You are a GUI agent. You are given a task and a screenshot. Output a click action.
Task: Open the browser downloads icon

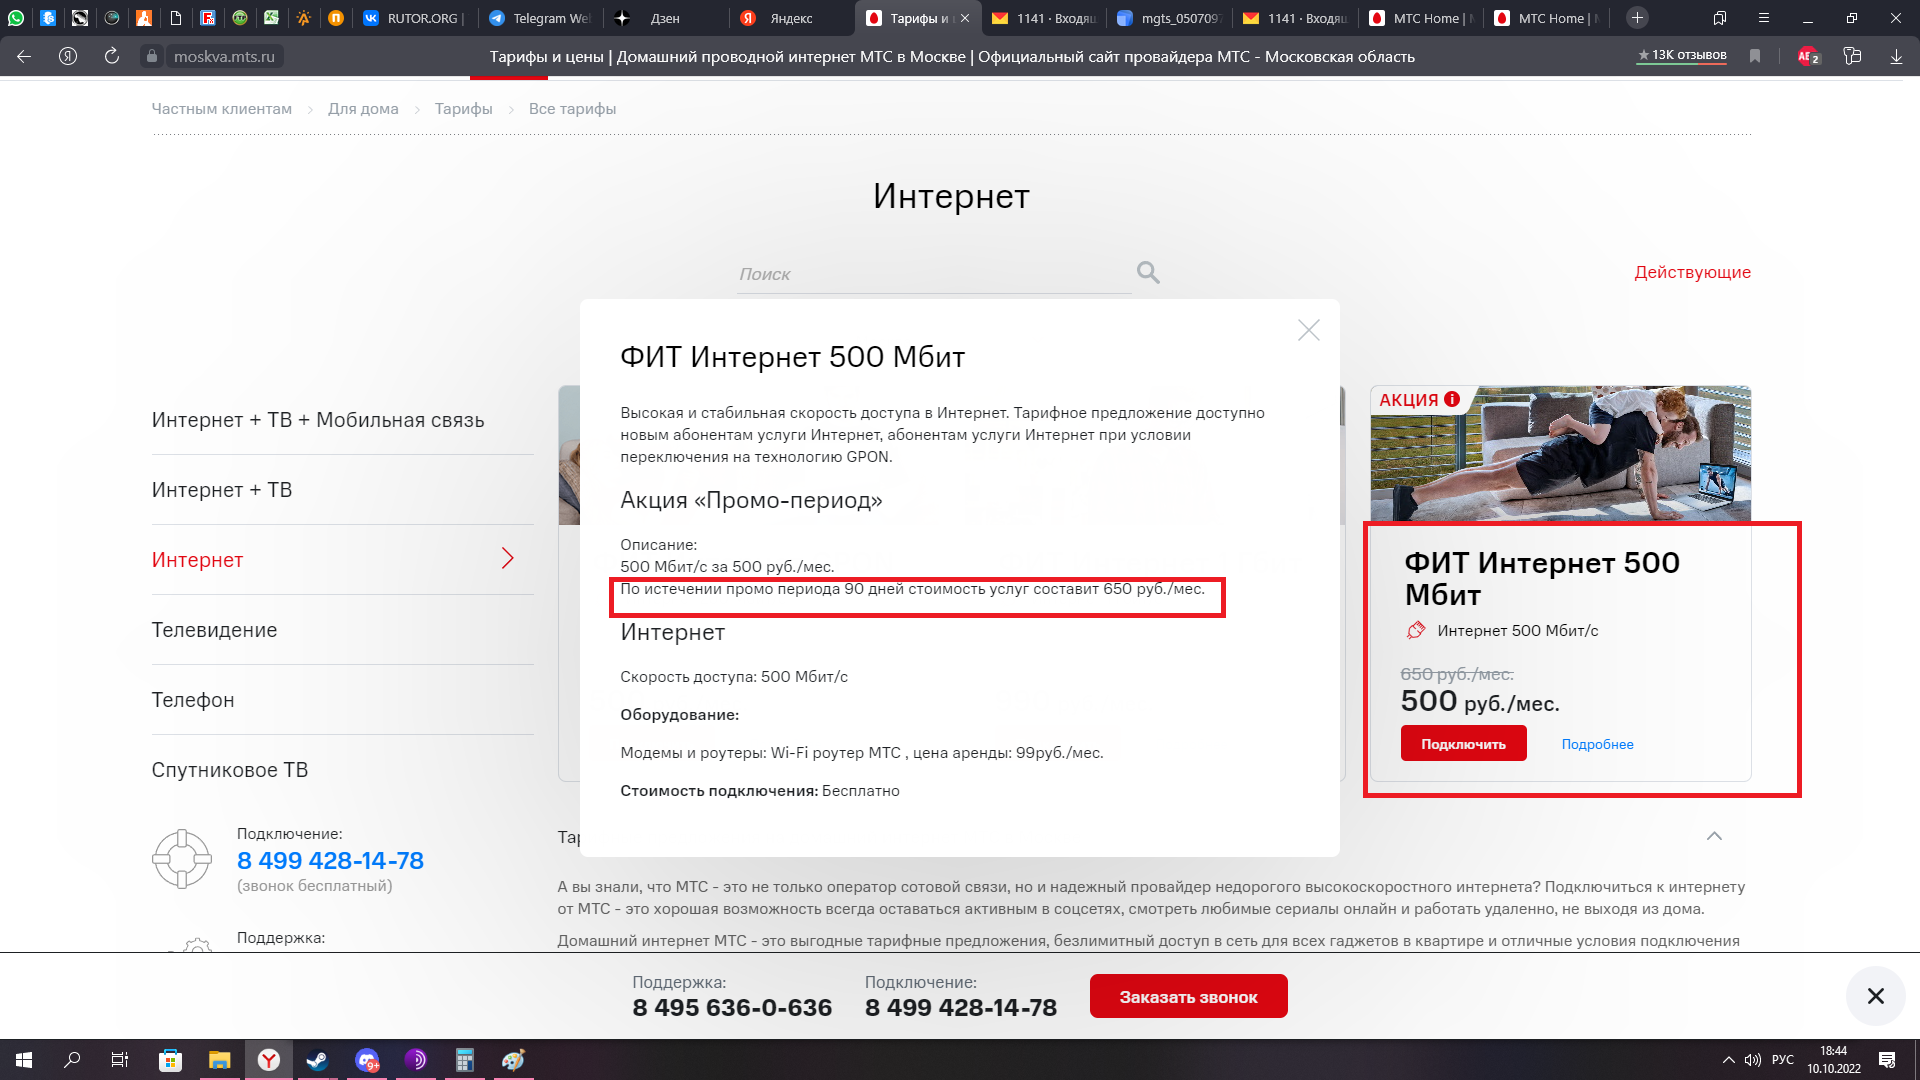point(1896,56)
